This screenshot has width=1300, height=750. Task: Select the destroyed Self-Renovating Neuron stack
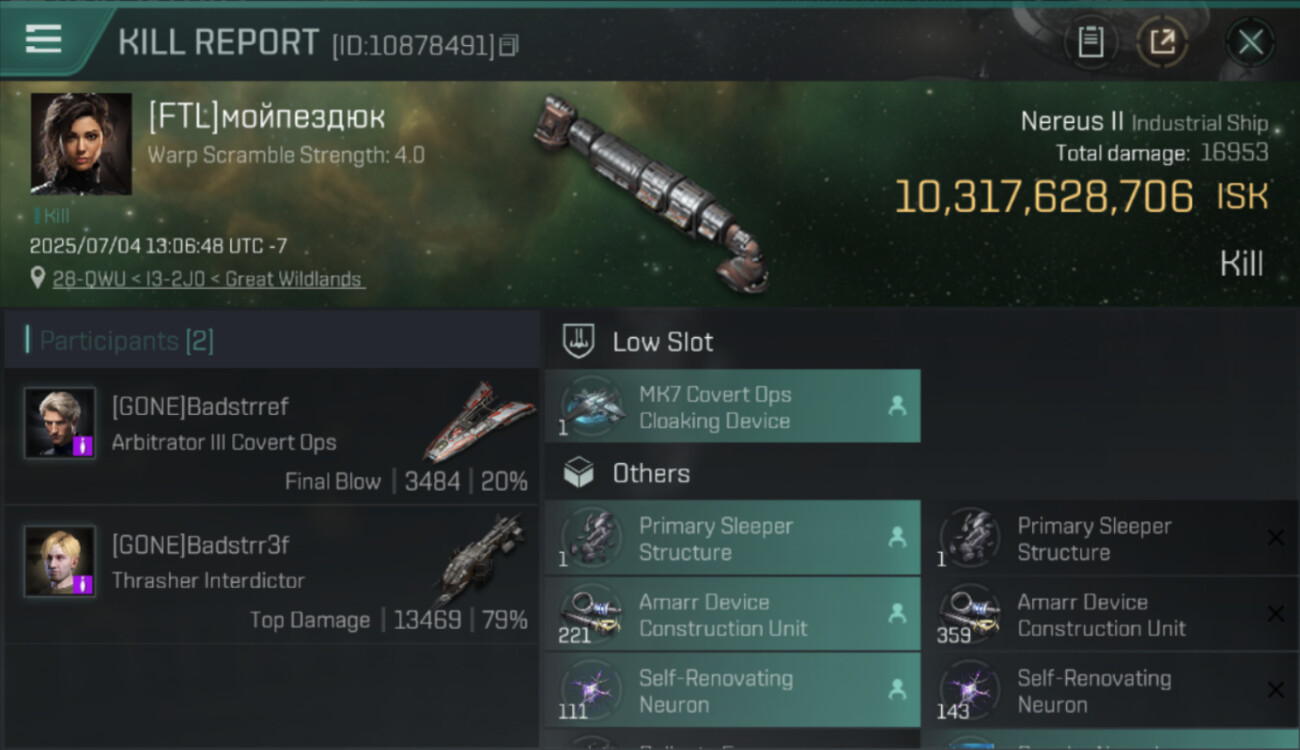click(x=1110, y=691)
